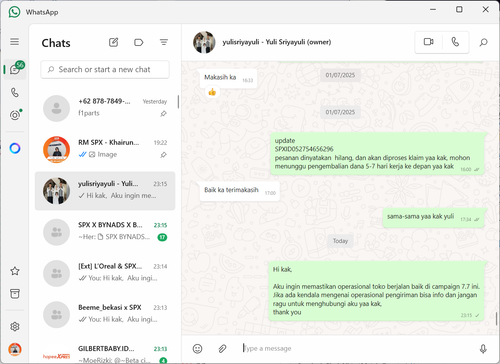Start a new chat with the compose icon
Viewport: 500px width, 364px height.
coord(113,42)
